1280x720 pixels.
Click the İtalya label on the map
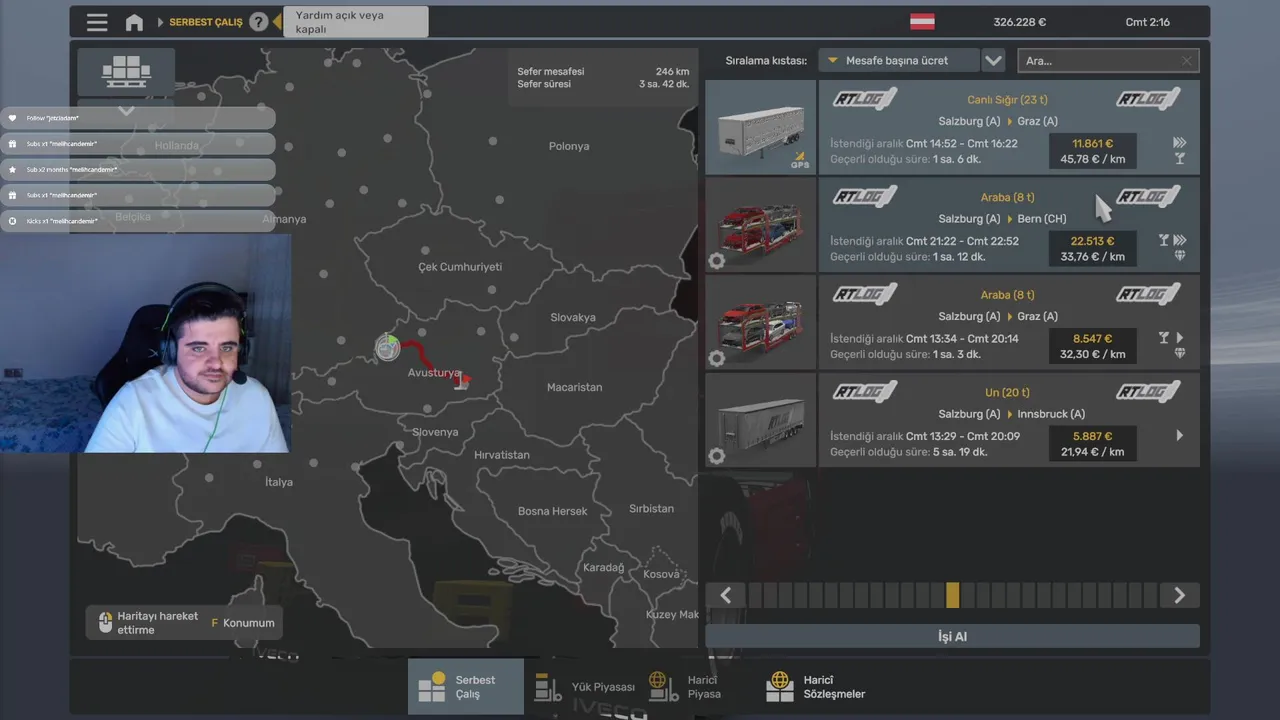279,482
